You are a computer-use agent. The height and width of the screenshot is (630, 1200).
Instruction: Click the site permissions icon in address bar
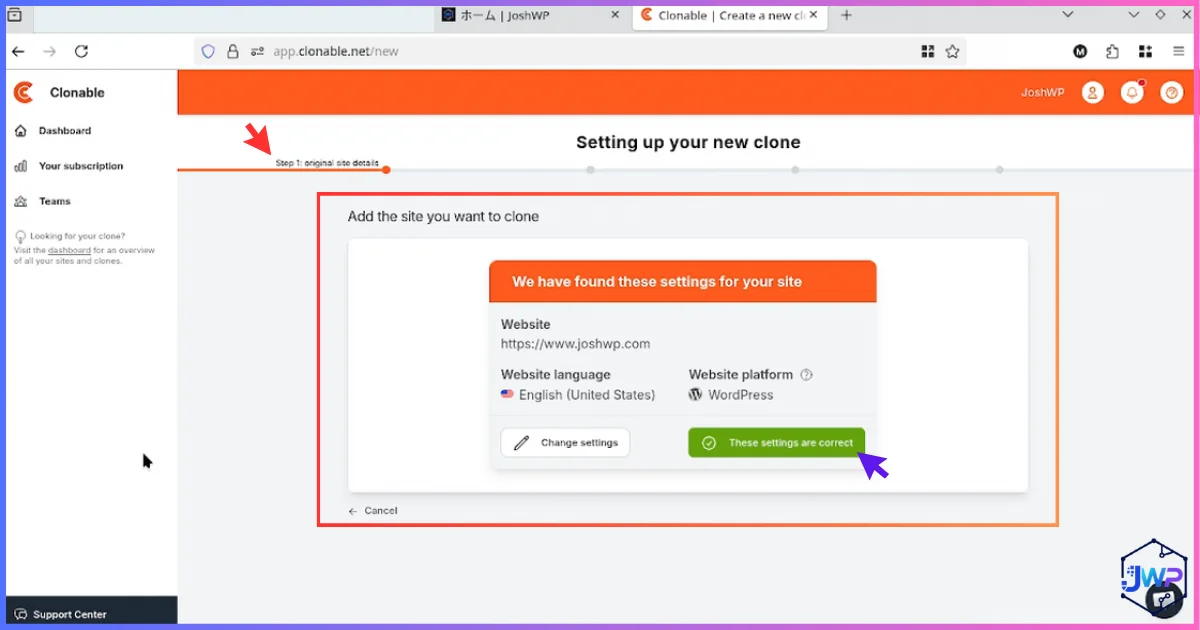257,51
